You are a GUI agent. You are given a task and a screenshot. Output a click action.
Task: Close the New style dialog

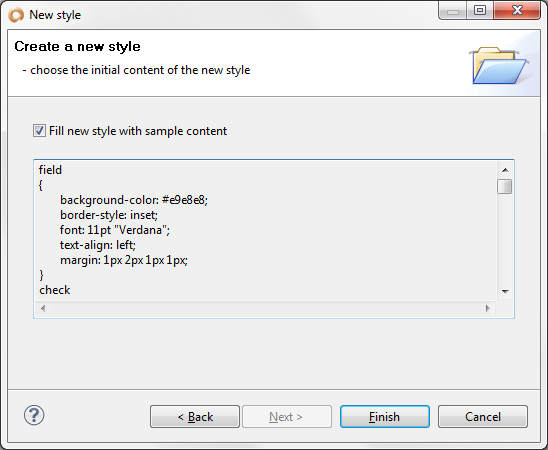(x=517, y=10)
